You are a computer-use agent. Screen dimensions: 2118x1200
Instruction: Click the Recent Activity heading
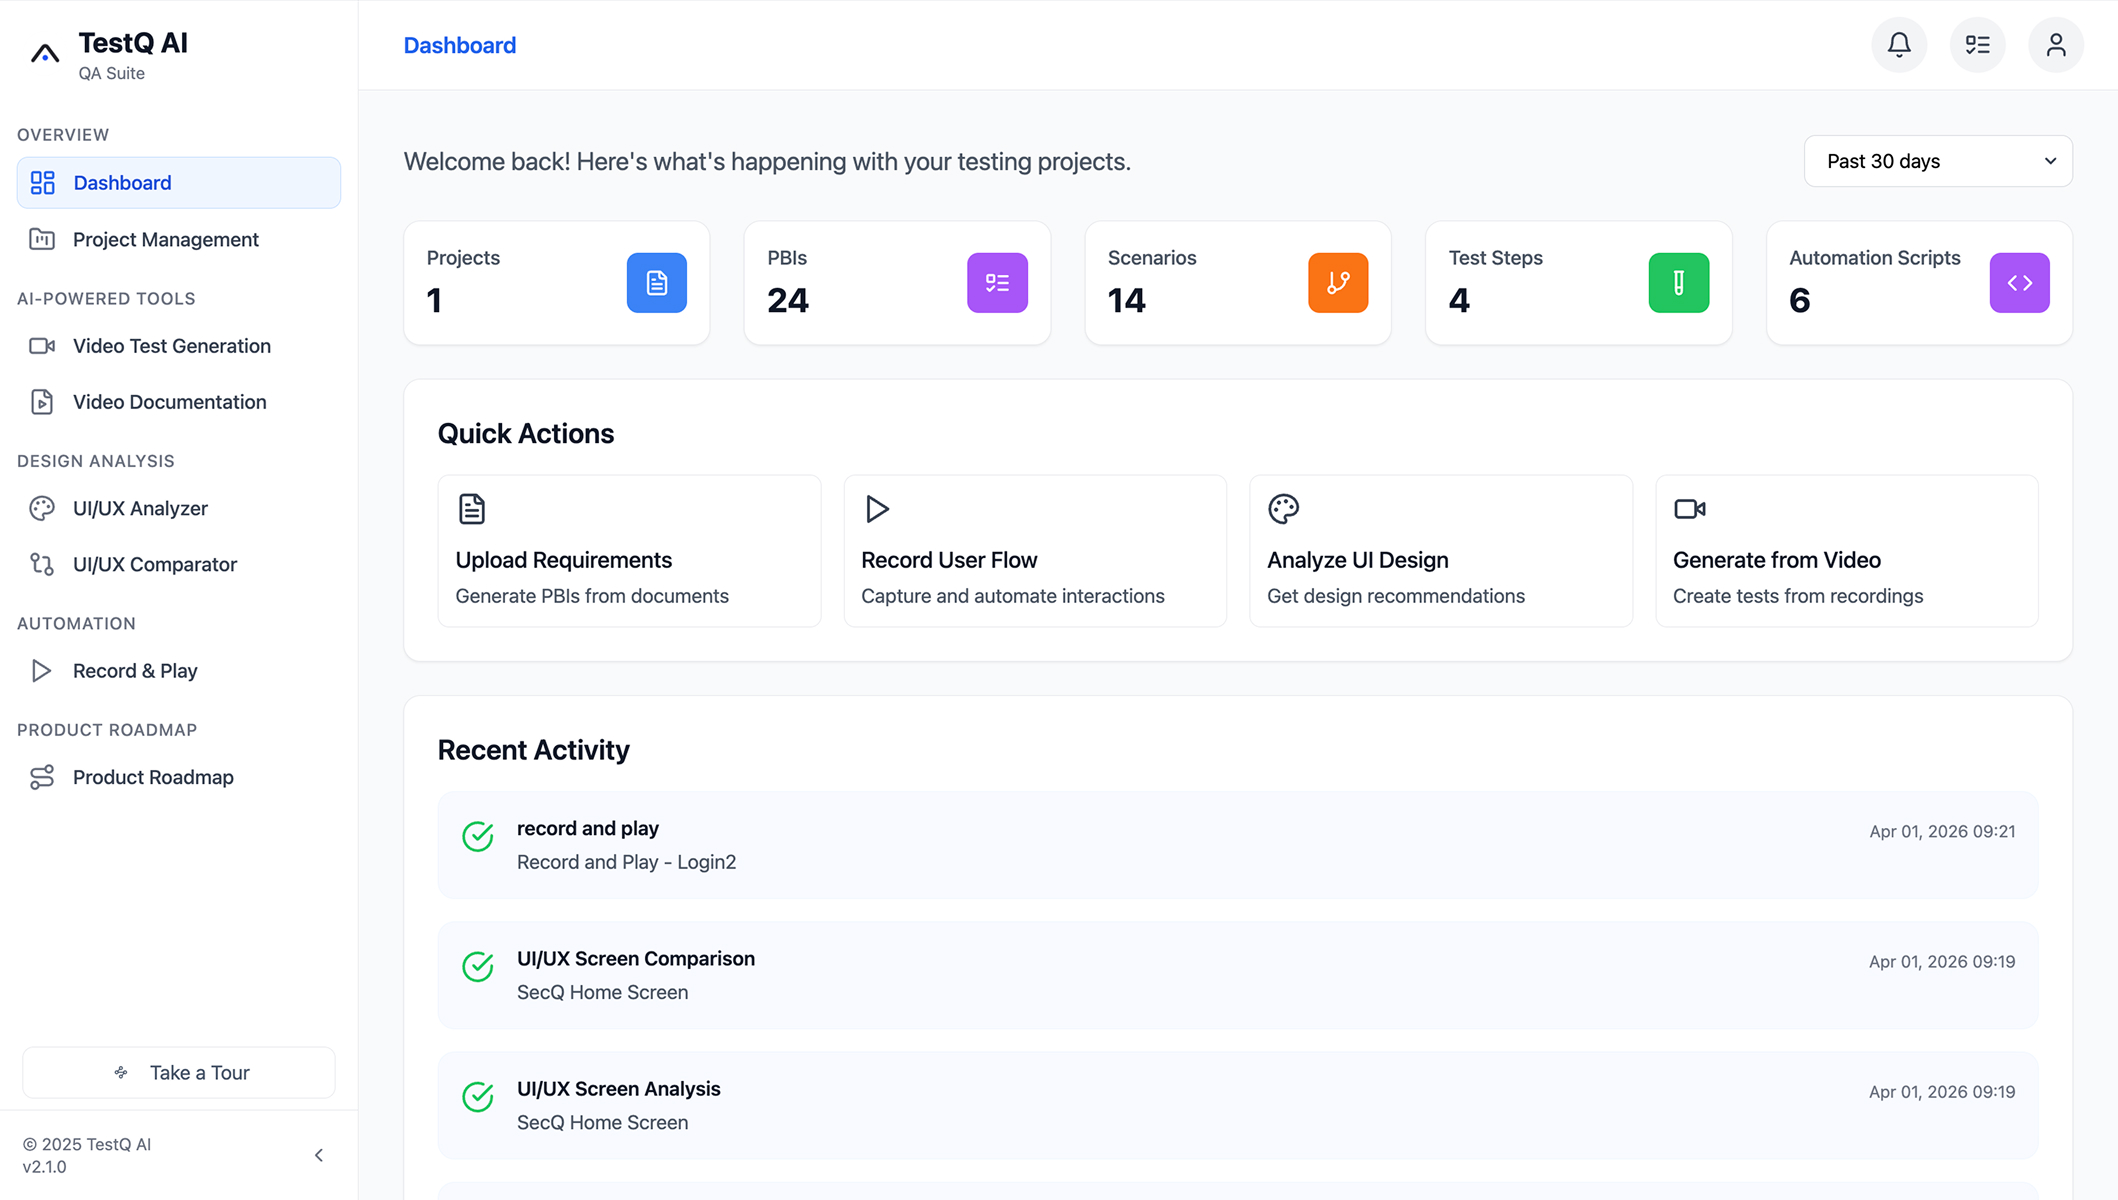click(x=534, y=750)
